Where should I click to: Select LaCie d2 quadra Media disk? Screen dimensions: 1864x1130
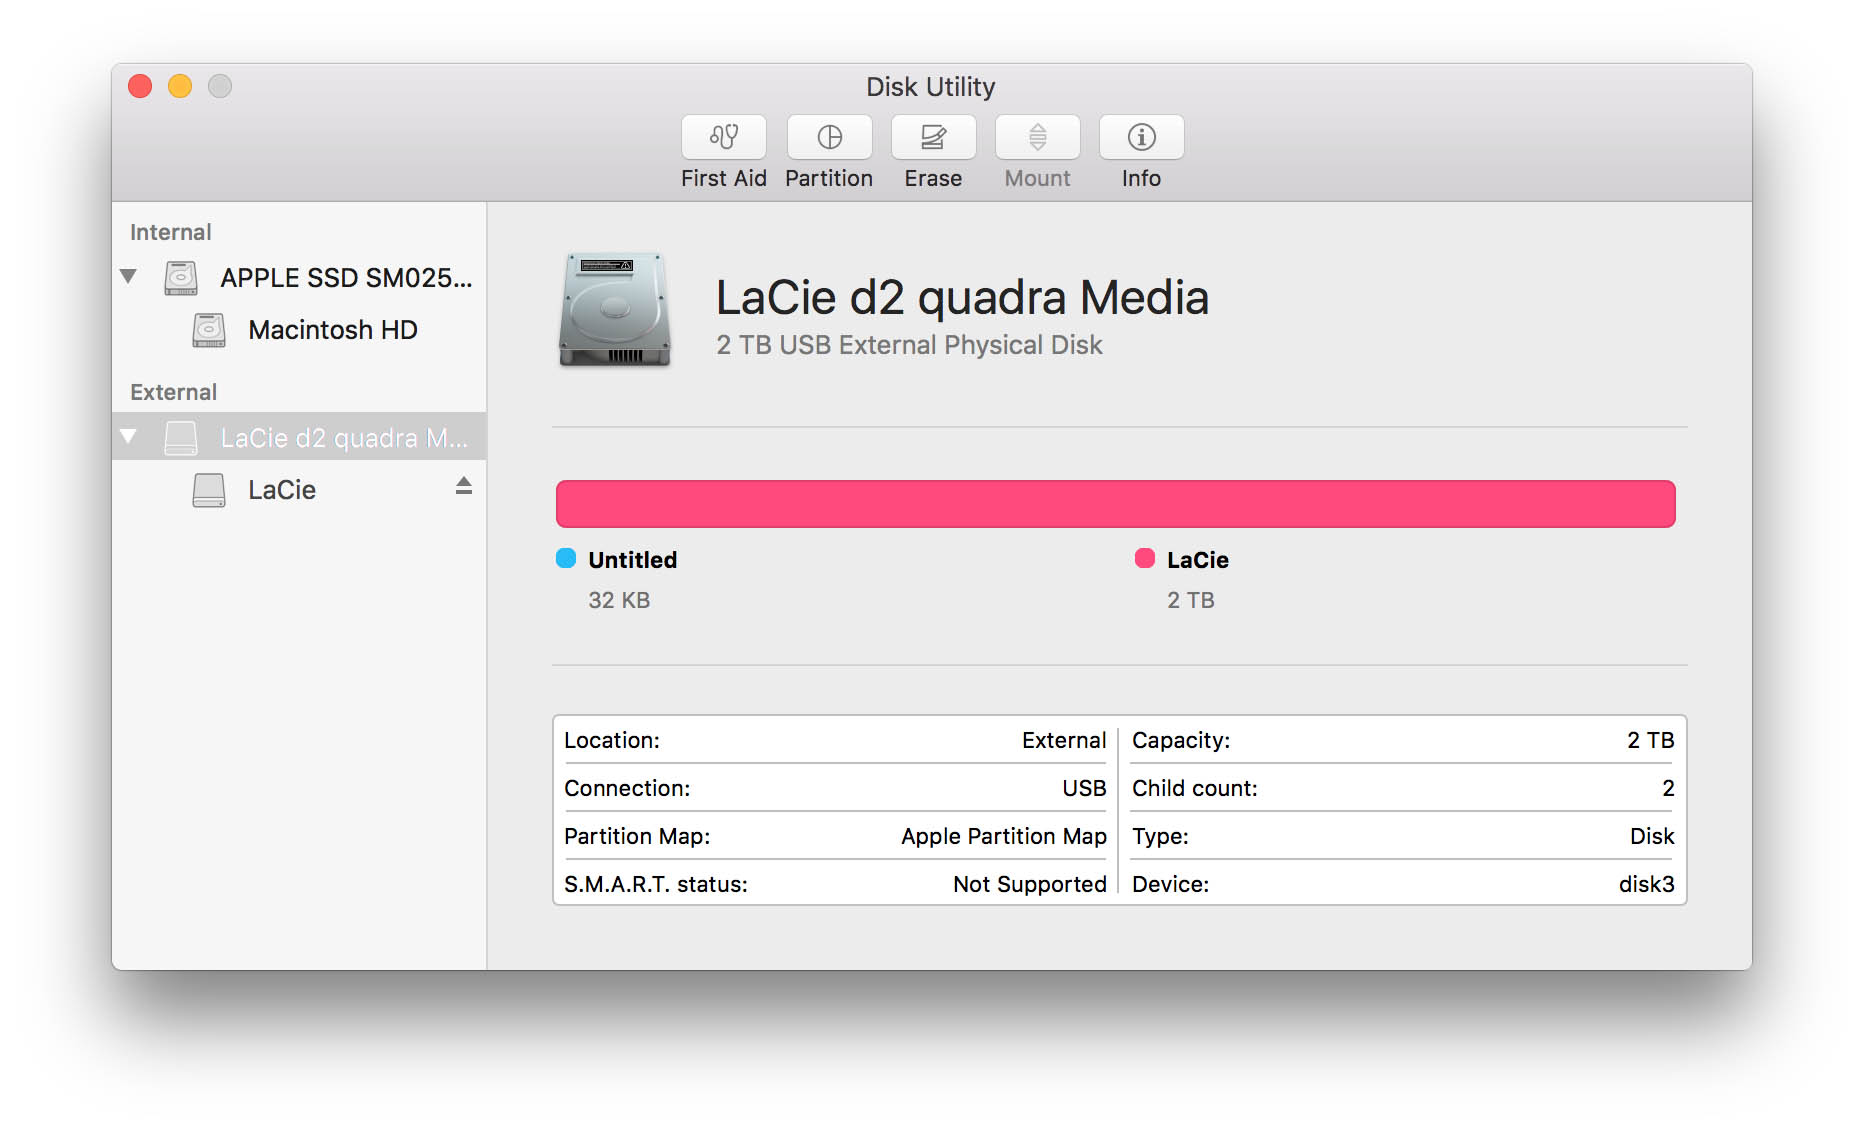click(x=343, y=438)
